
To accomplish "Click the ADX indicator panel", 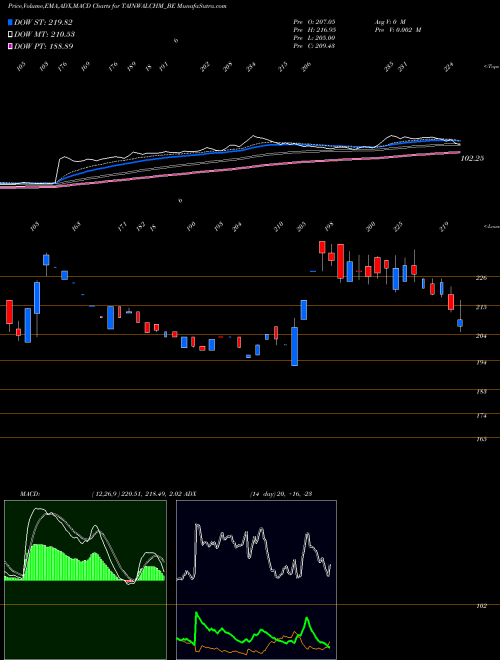I will click(256, 580).
